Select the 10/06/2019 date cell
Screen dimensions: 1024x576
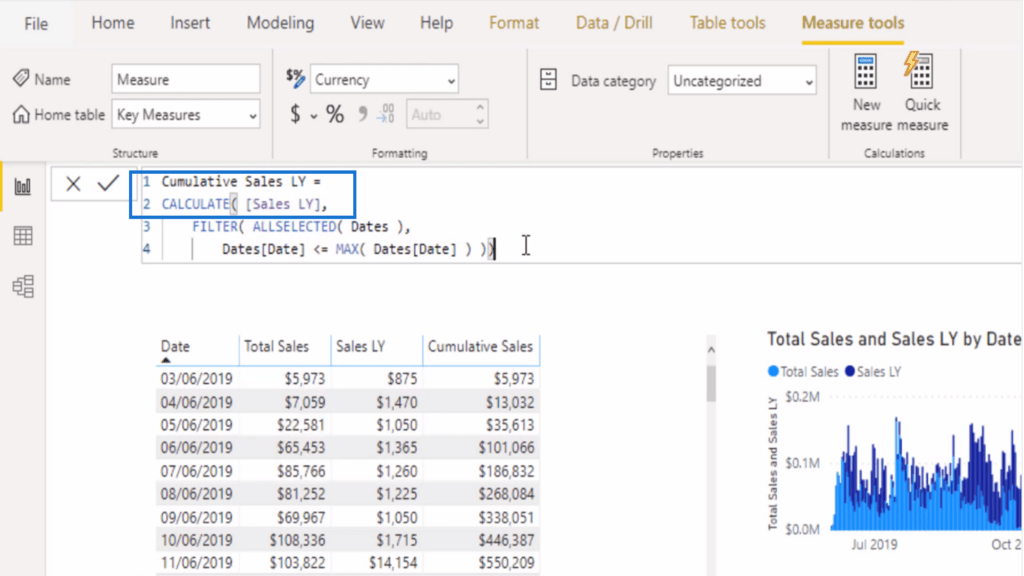click(x=197, y=540)
